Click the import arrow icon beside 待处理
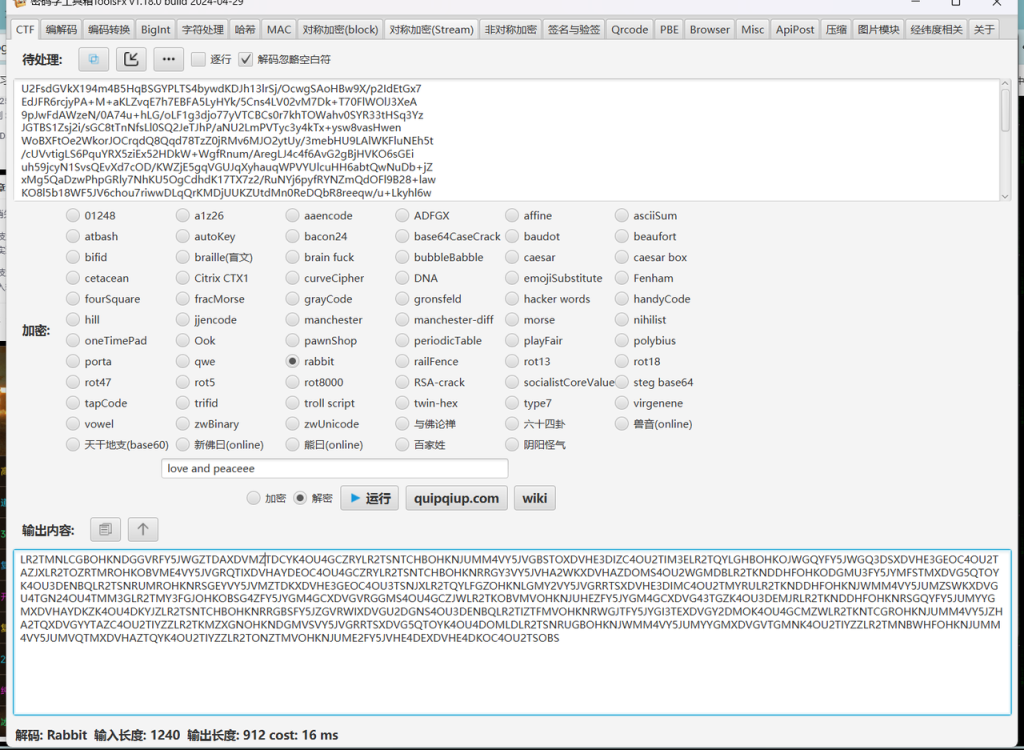 (131, 59)
